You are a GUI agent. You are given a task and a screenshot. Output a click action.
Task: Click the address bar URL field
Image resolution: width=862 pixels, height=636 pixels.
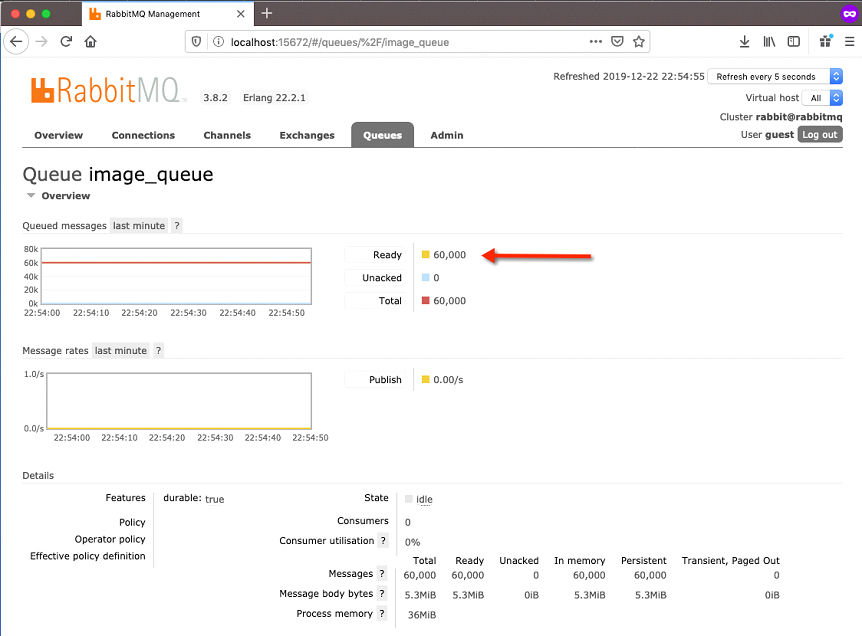(400, 41)
